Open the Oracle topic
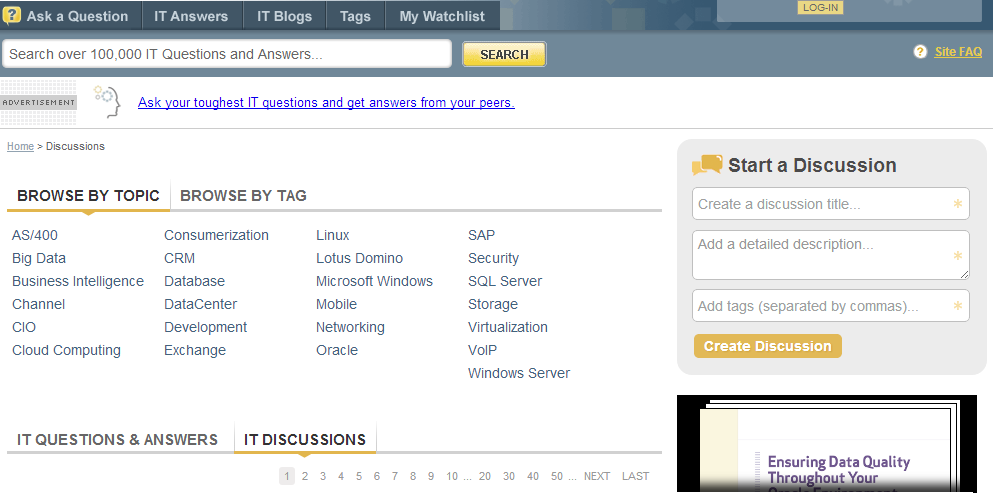 click(x=337, y=350)
